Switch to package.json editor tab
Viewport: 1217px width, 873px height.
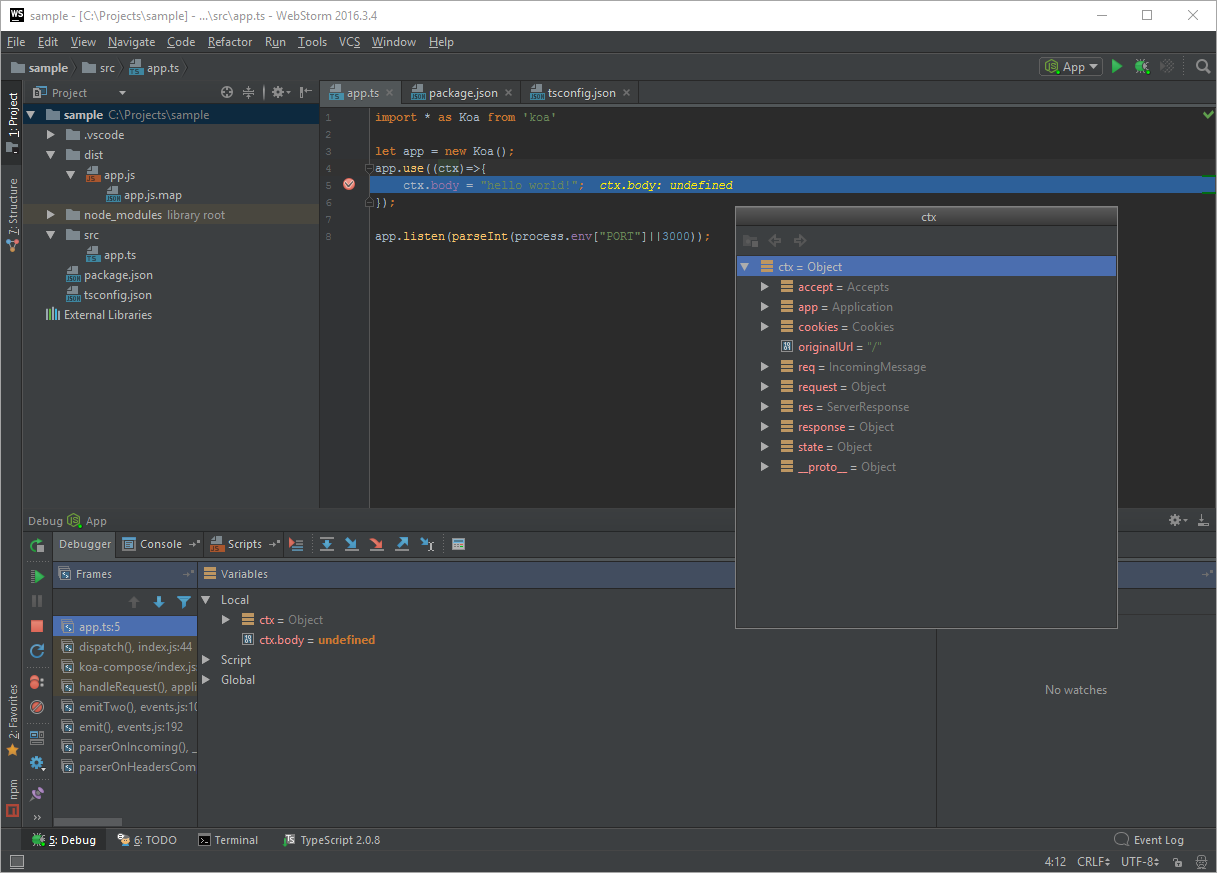click(463, 93)
